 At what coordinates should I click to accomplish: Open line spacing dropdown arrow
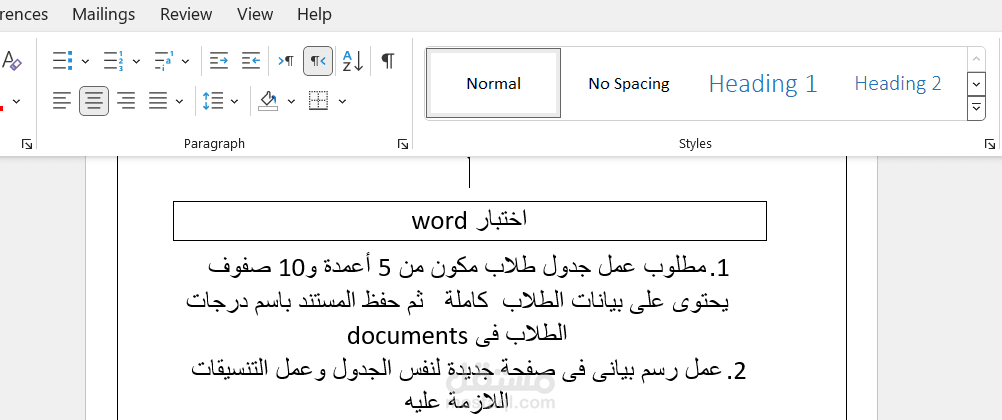pos(235,101)
